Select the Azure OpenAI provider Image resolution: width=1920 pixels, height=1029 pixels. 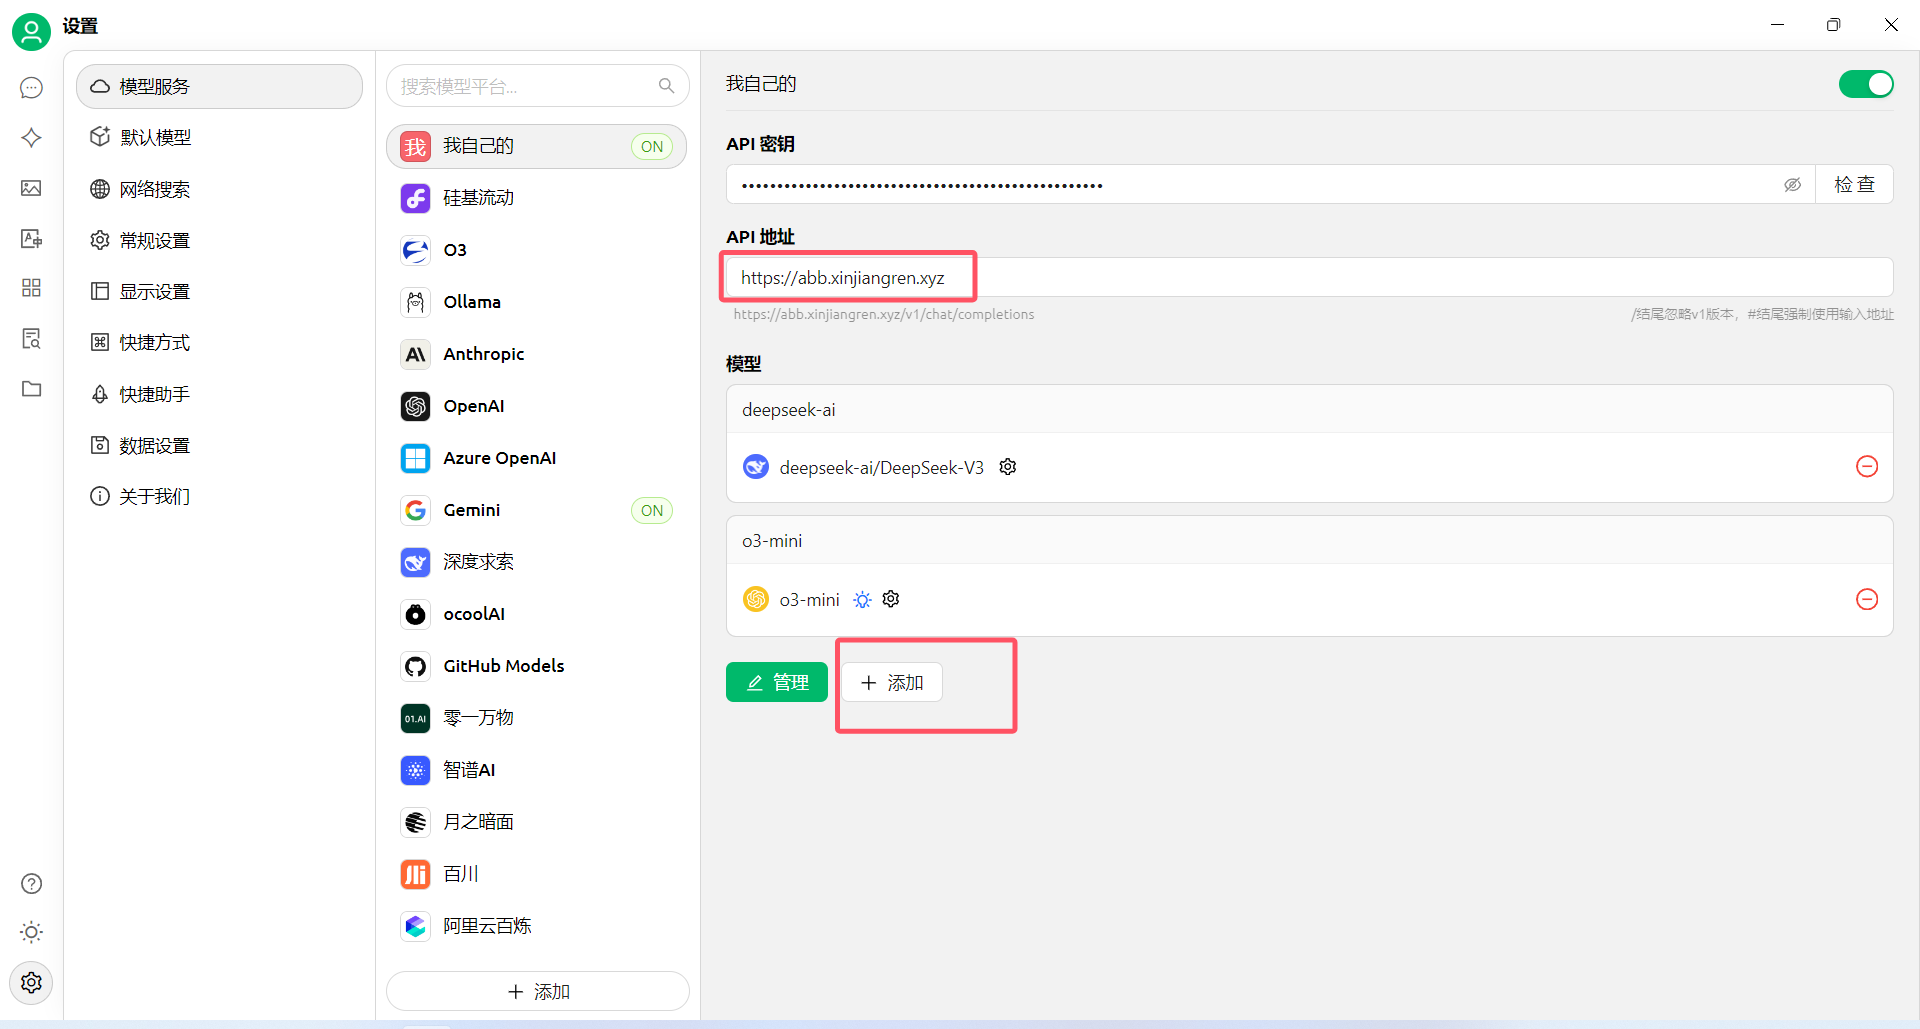click(537, 458)
